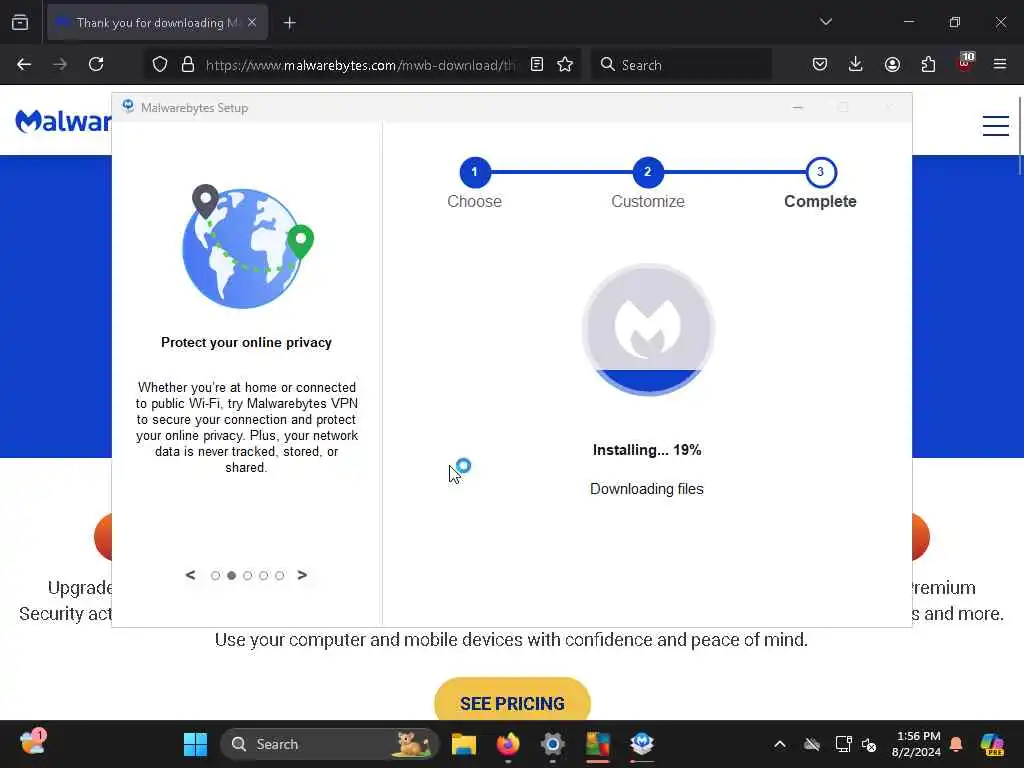
Task: Open the Firefox downloads panel
Action: coord(856,64)
